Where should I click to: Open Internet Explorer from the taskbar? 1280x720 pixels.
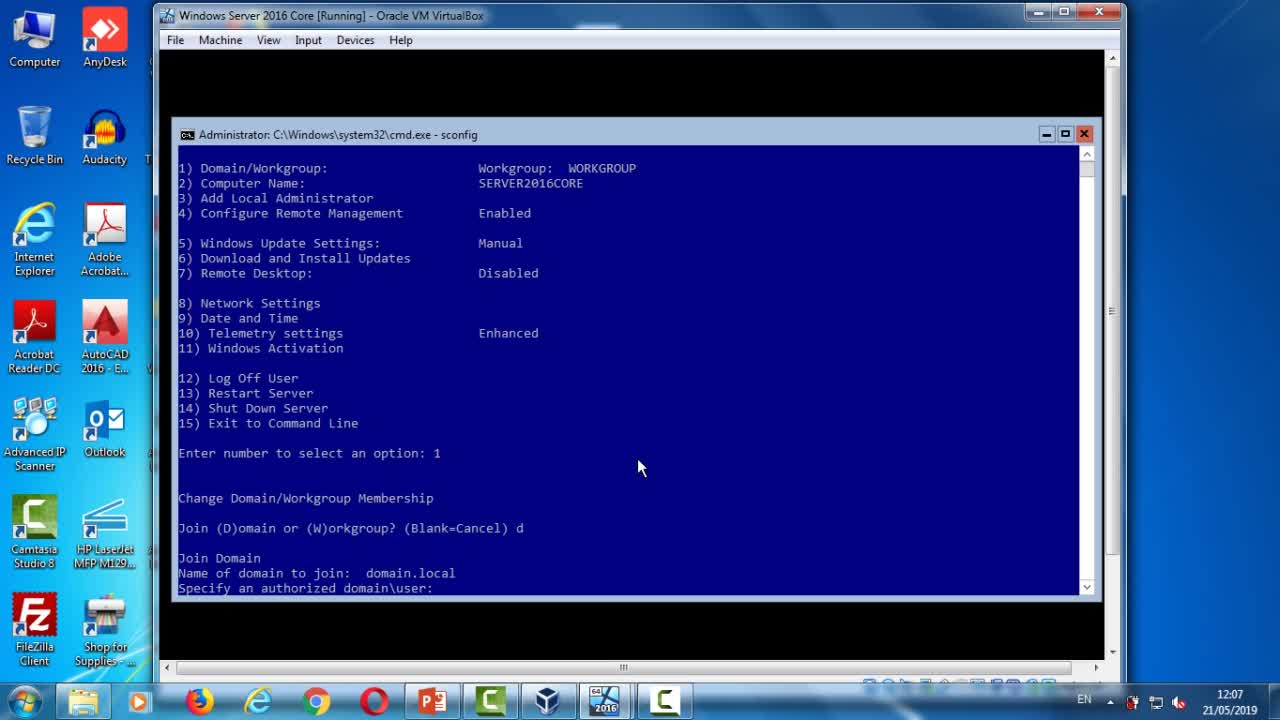pos(258,702)
